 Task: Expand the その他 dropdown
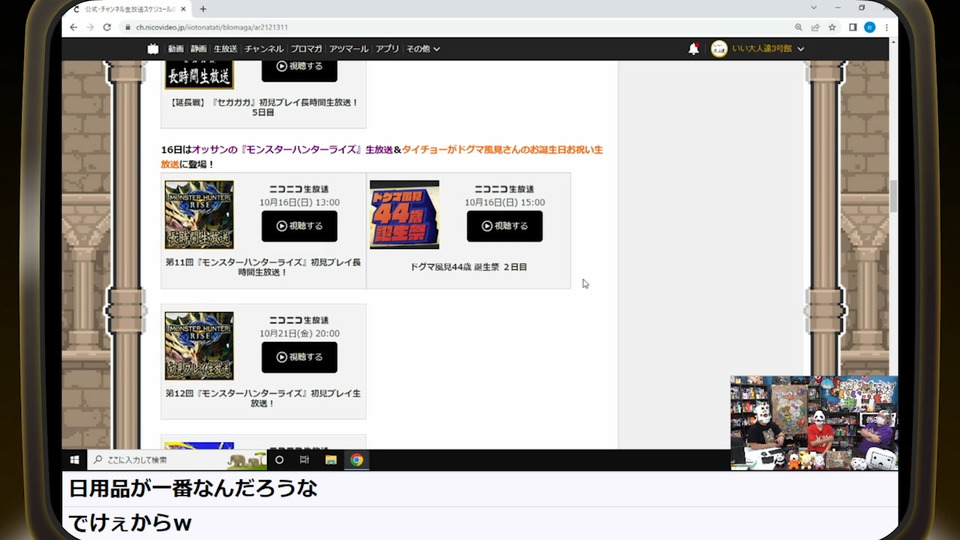(x=423, y=49)
